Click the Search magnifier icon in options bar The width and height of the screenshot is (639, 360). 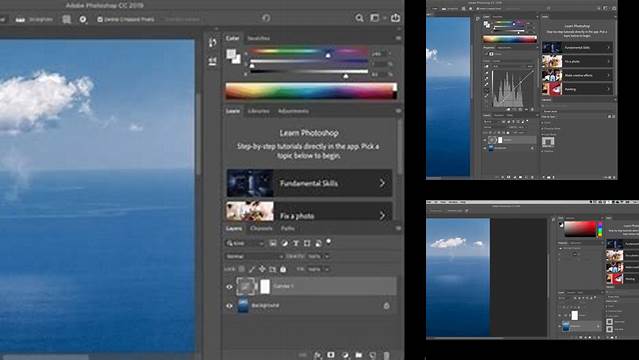coord(359,18)
